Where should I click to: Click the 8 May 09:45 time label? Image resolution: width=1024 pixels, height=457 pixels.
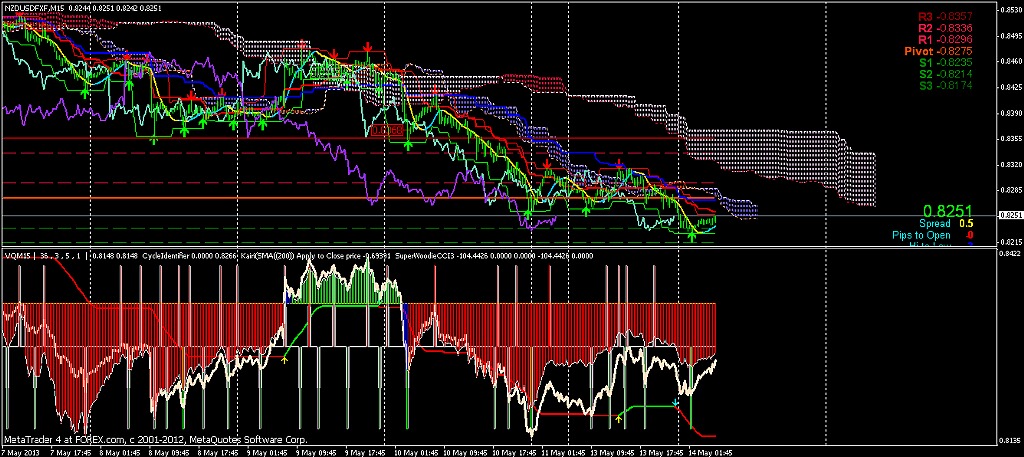point(168,452)
